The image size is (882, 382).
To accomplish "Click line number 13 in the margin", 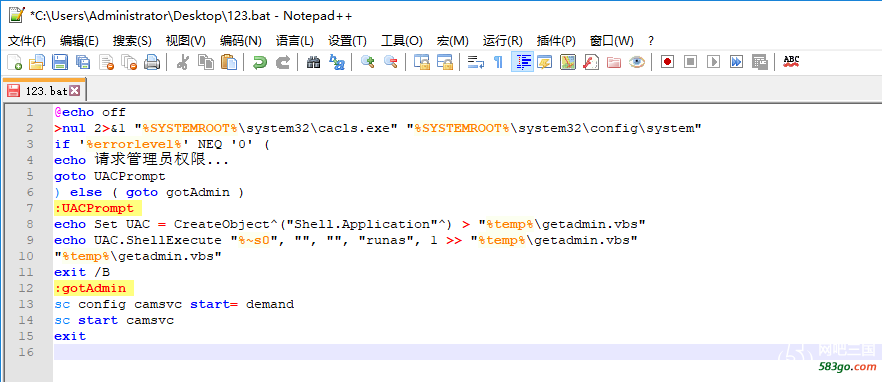I will [27, 305].
